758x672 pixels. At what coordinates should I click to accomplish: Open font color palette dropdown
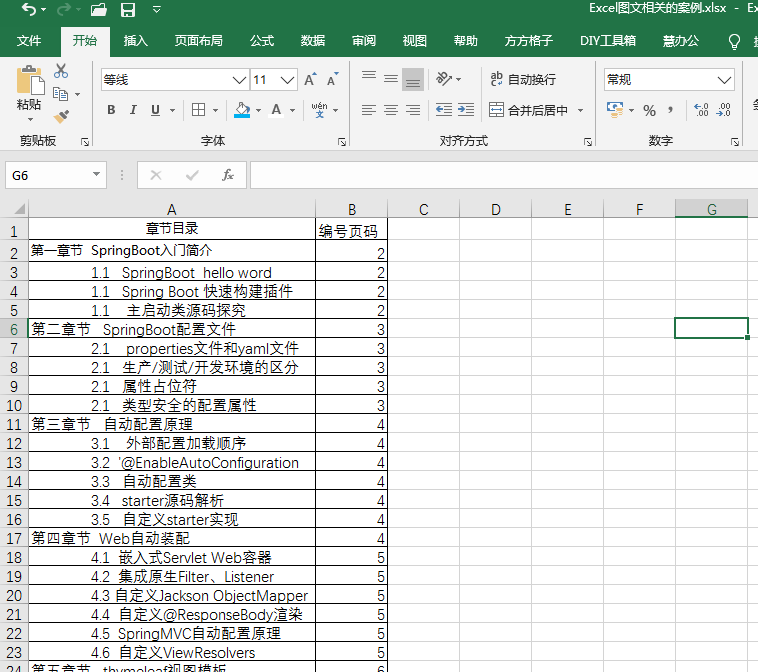[x=292, y=110]
